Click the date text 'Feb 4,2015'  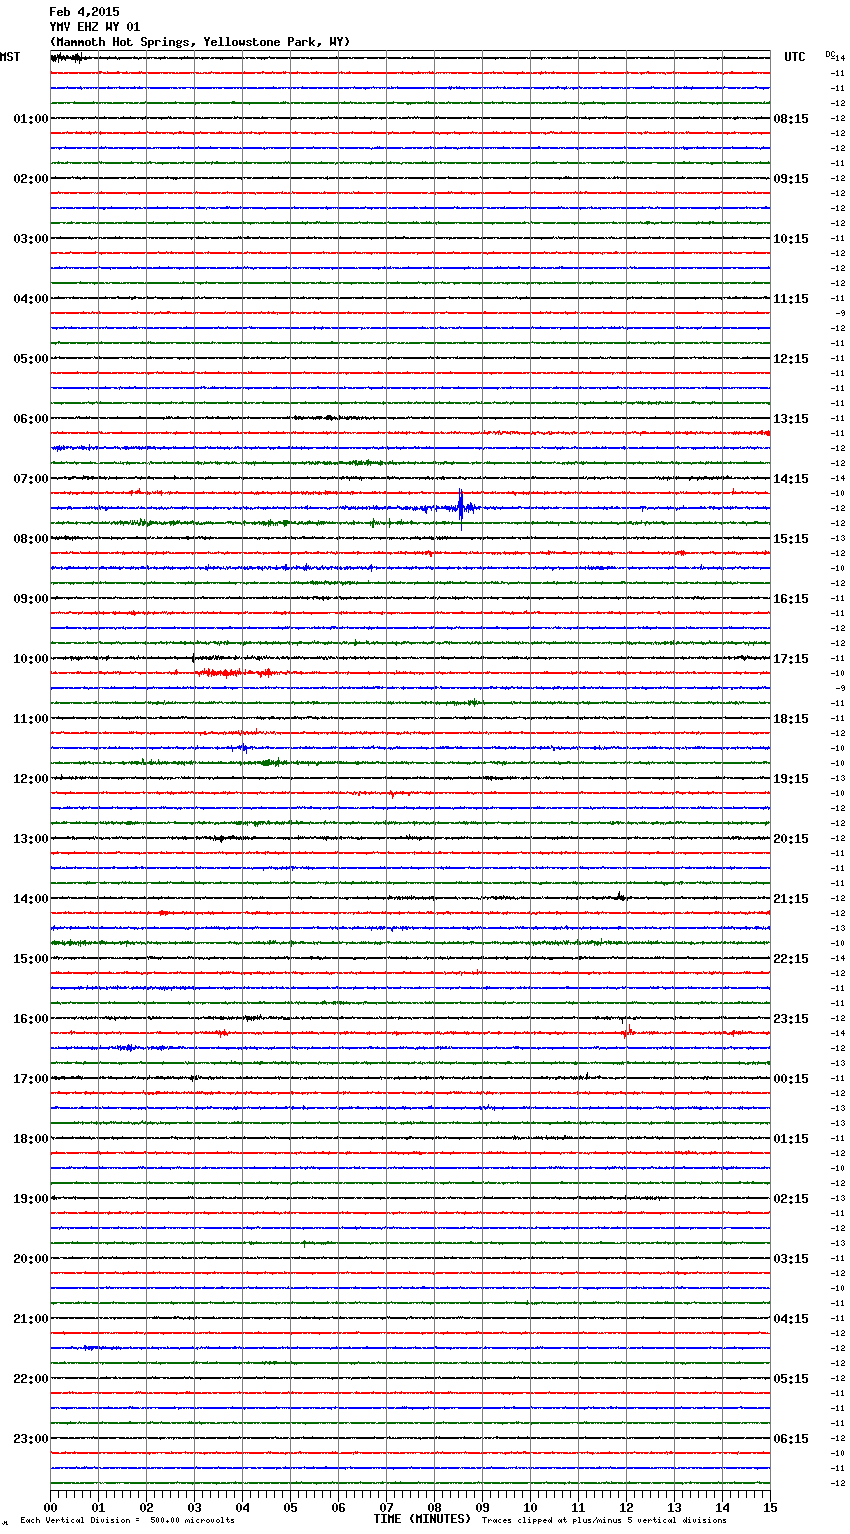(x=84, y=12)
